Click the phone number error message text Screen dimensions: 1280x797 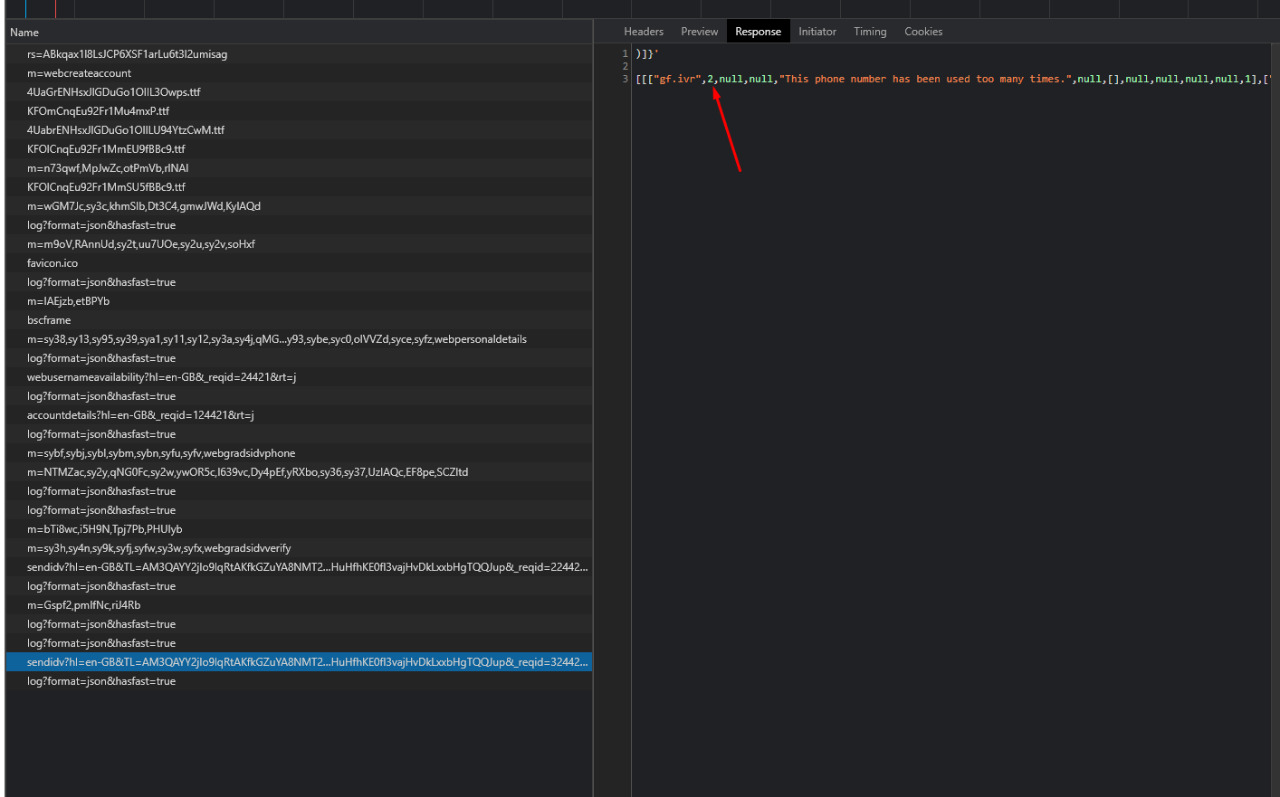[x=926, y=79]
